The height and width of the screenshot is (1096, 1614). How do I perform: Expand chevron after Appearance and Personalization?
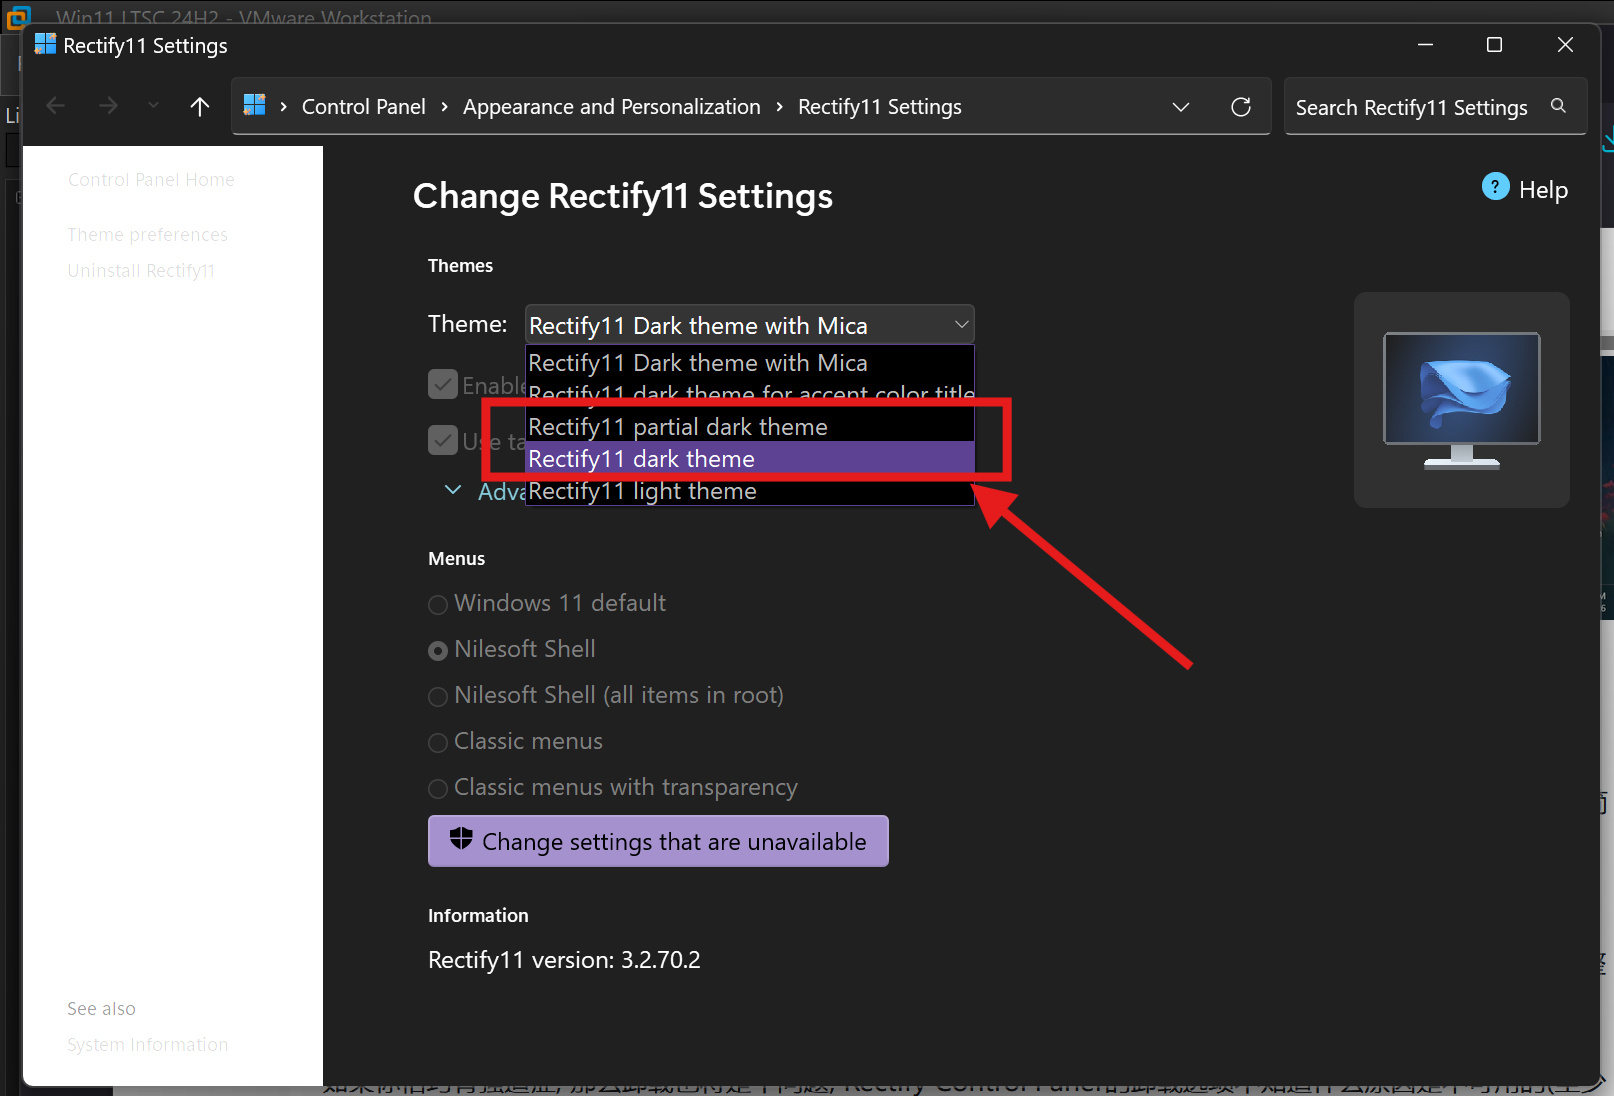pos(779,106)
